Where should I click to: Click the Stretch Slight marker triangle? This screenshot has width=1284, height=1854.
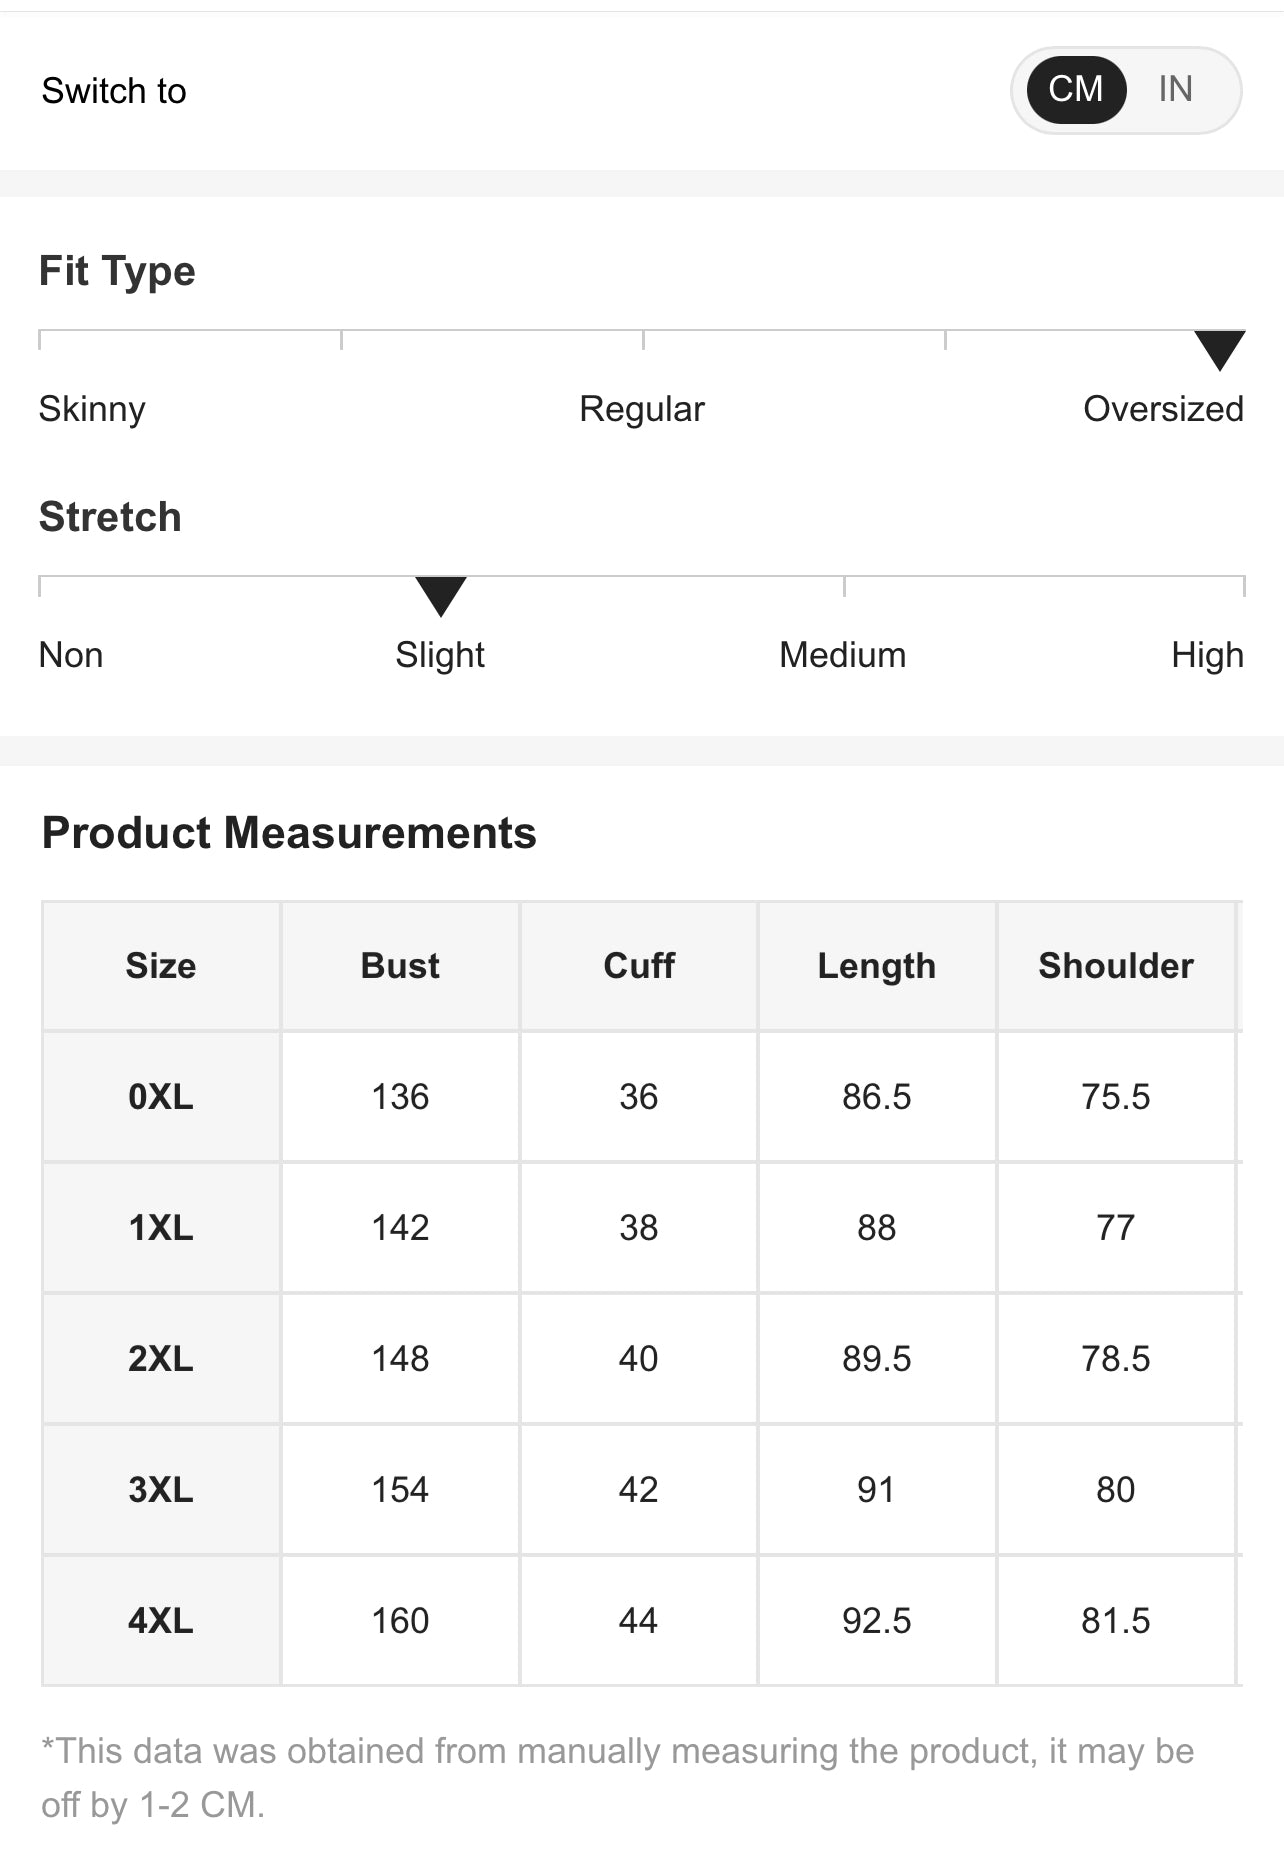[440, 595]
